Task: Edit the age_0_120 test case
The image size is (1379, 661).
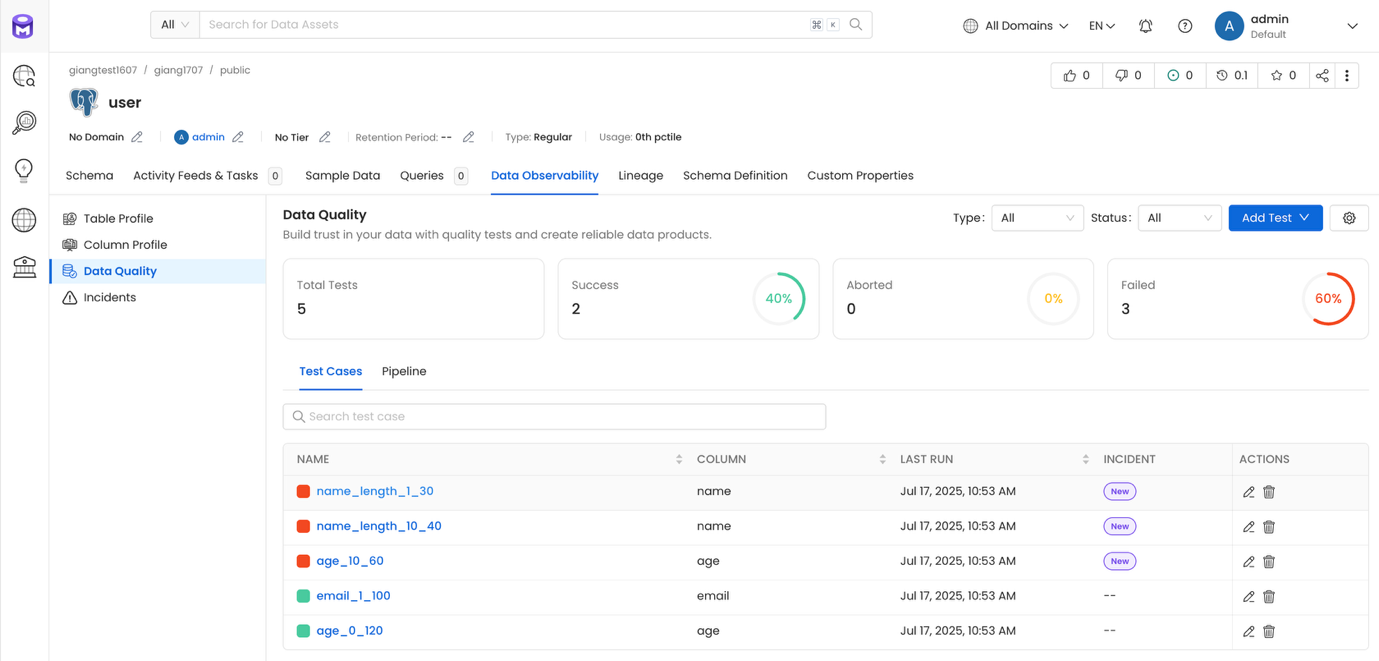Action: pos(1248,632)
